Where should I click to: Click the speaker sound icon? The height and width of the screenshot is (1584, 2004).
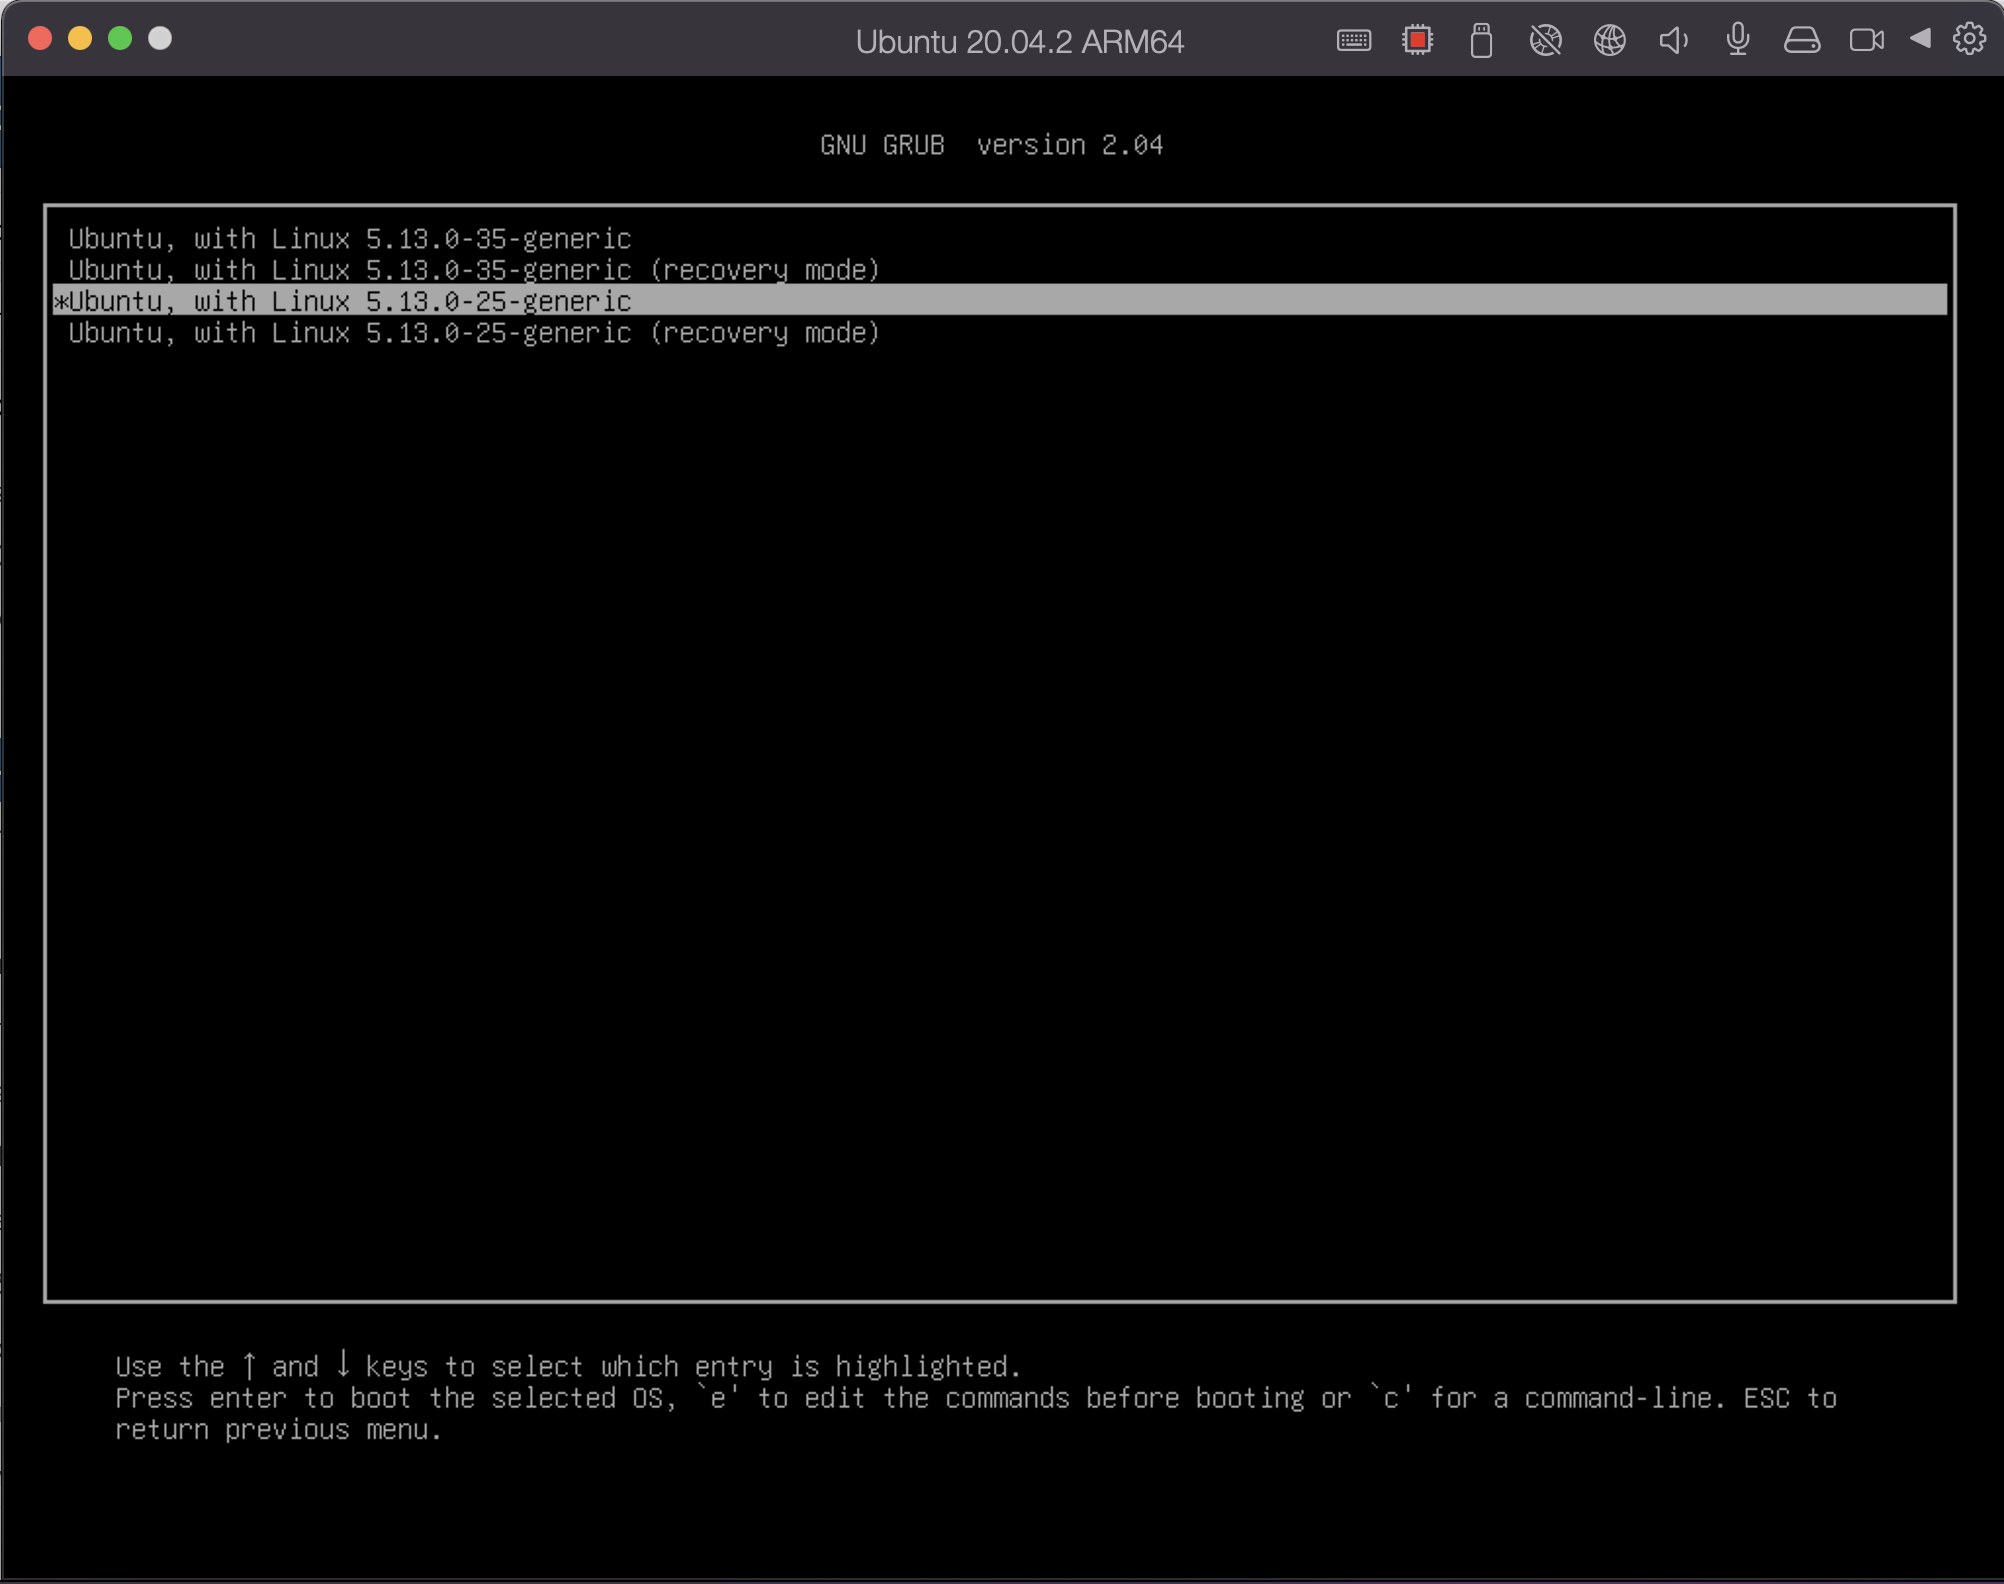[x=1673, y=40]
